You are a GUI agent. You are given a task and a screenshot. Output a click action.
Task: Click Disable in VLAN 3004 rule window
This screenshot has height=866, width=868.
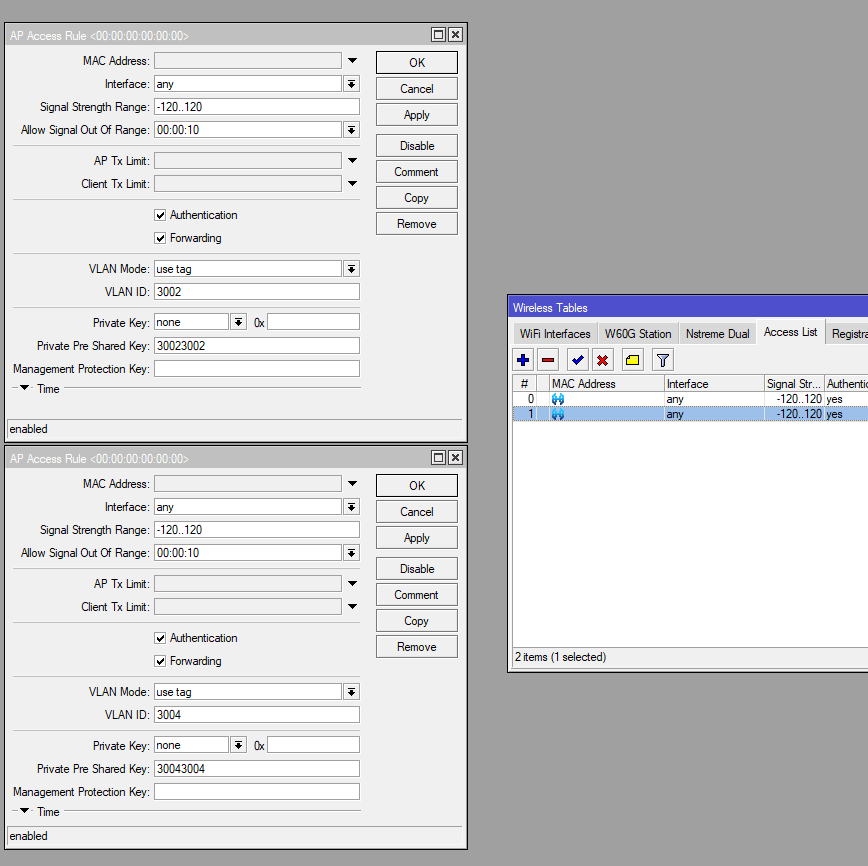[417, 569]
